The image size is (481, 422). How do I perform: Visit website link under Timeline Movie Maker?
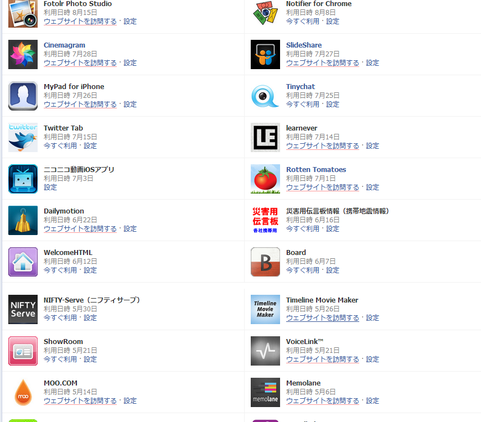click(322, 318)
